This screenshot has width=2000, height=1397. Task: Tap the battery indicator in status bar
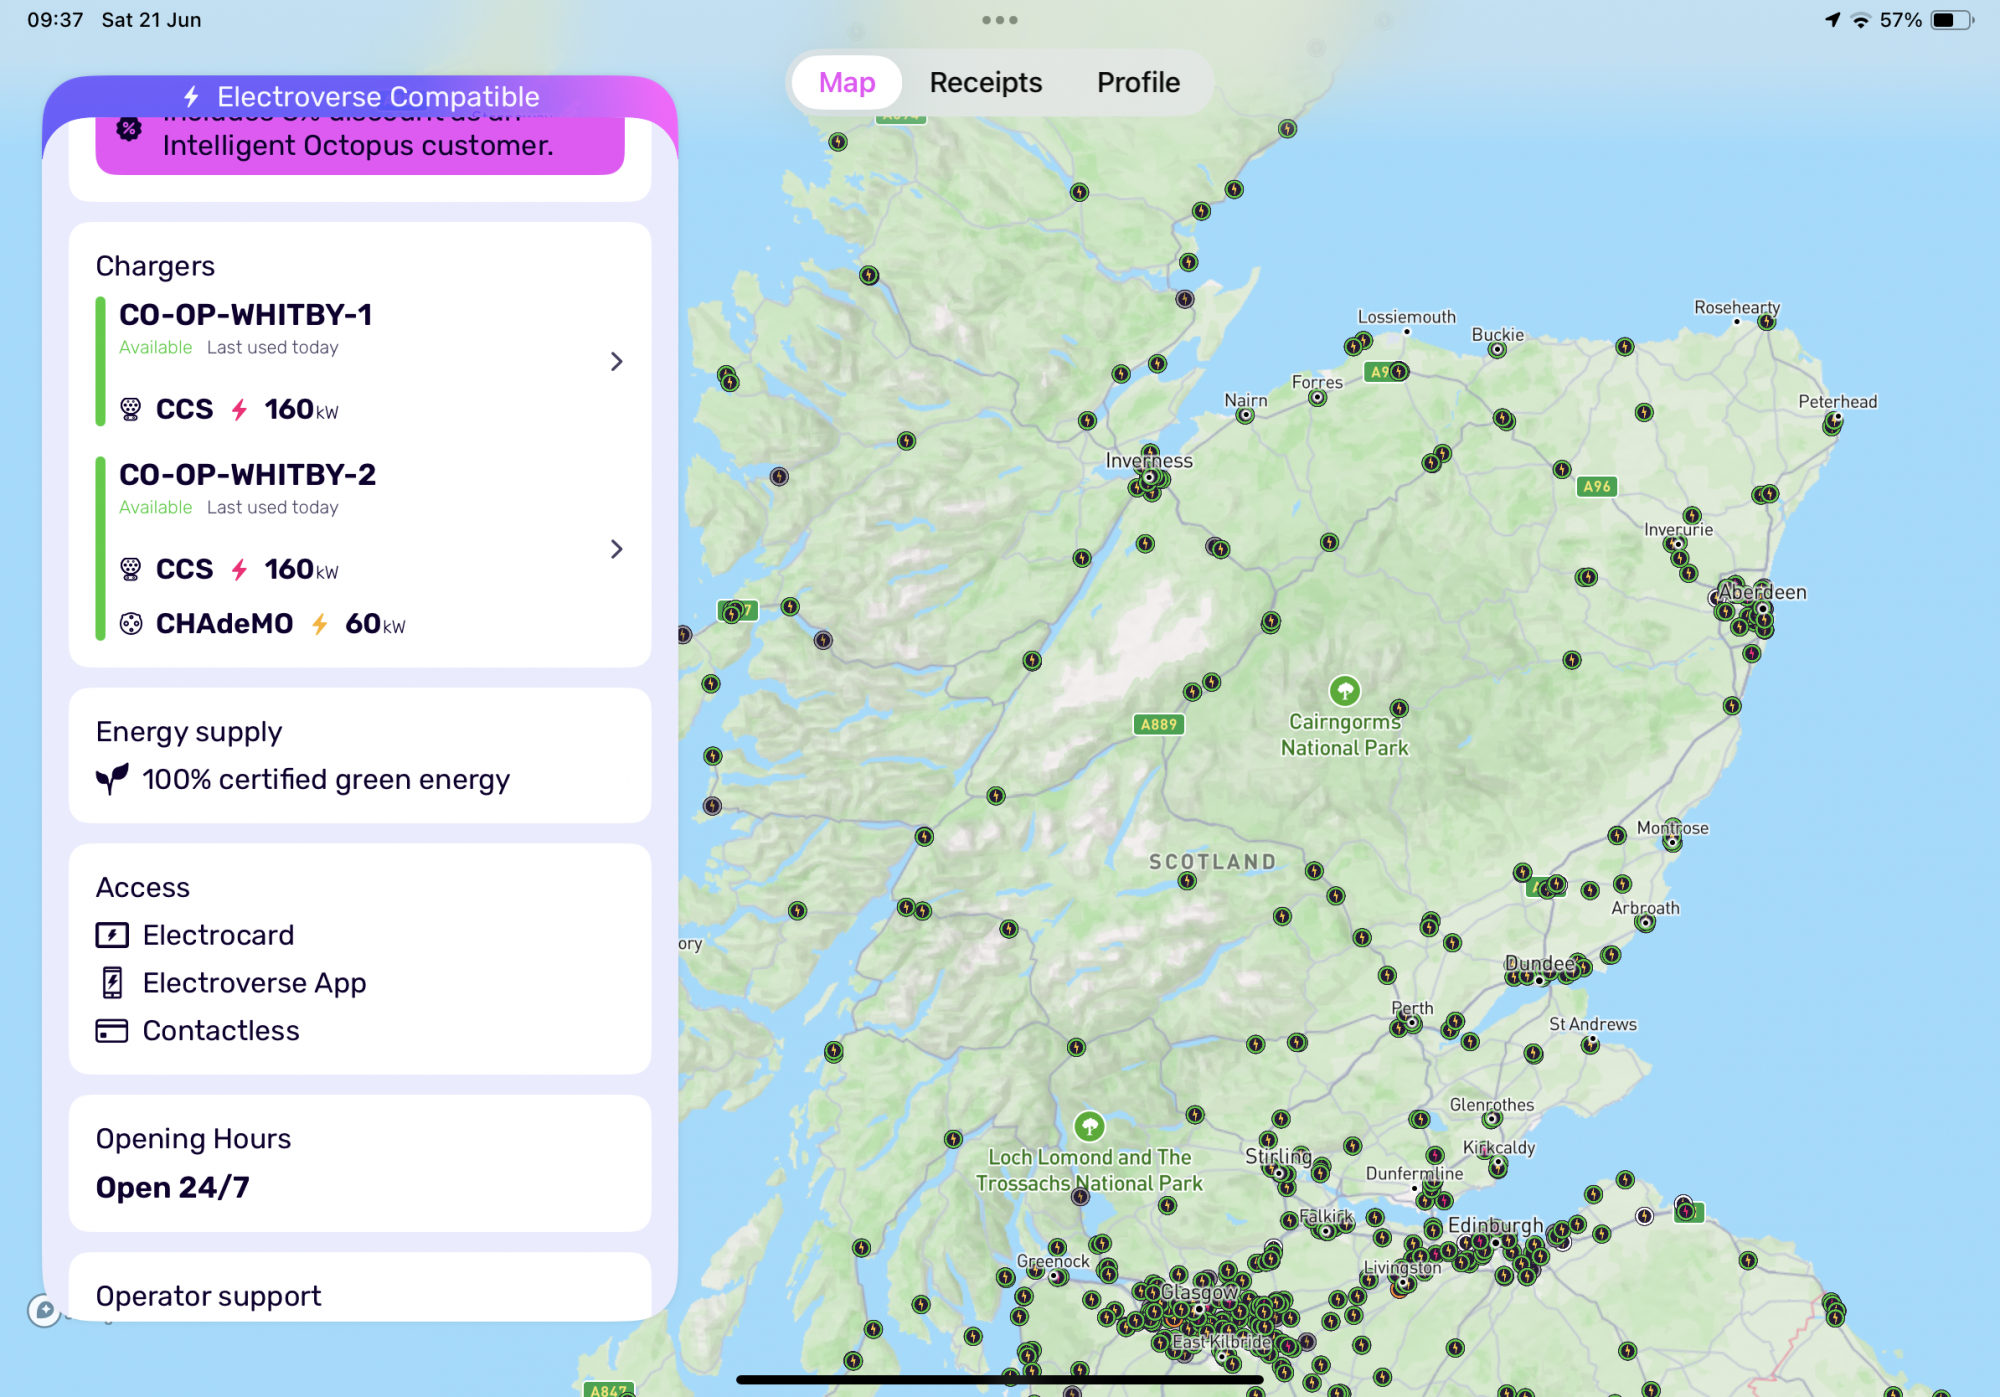[x=1950, y=20]
